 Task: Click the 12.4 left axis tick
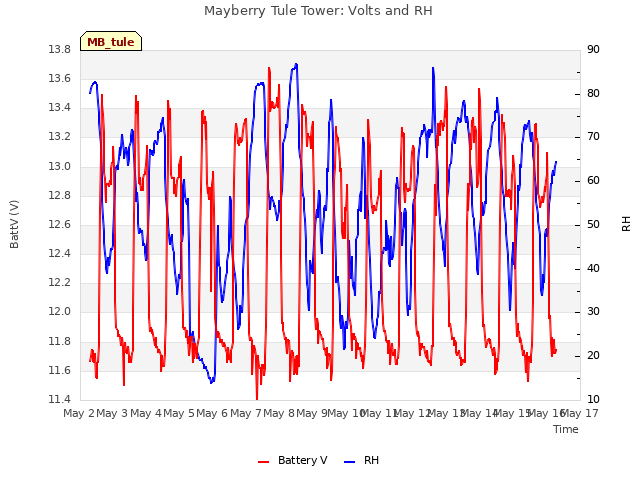coord(59,253)
